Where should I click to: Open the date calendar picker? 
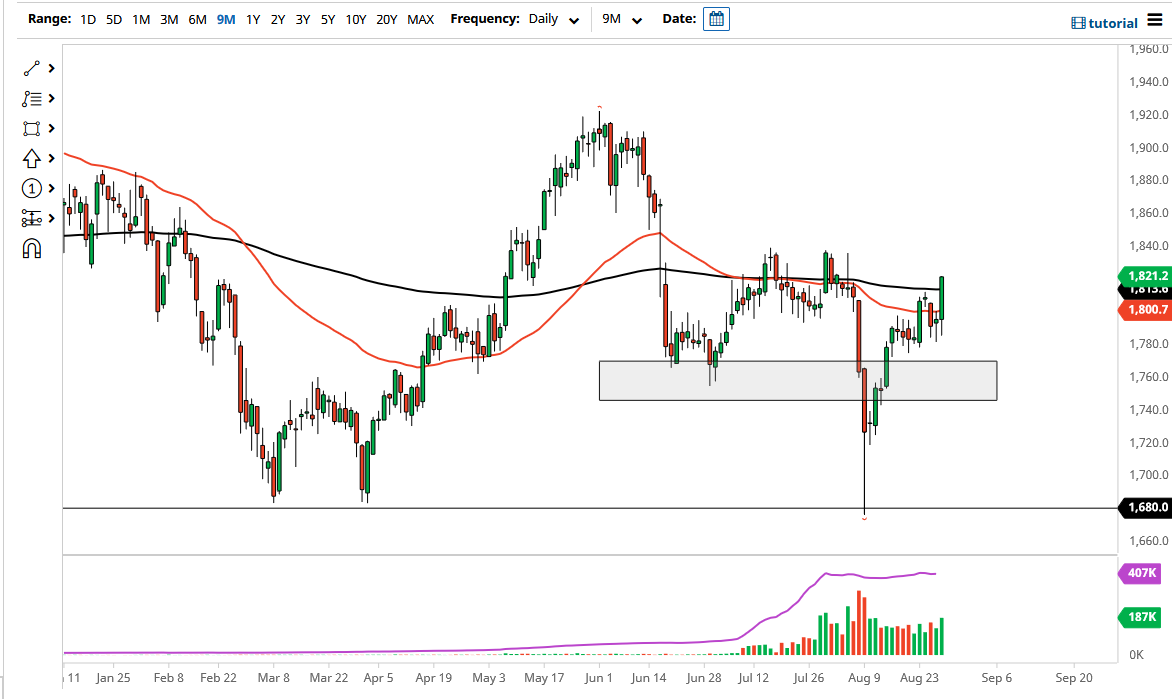pyautogui.click(x=716, y=19)
